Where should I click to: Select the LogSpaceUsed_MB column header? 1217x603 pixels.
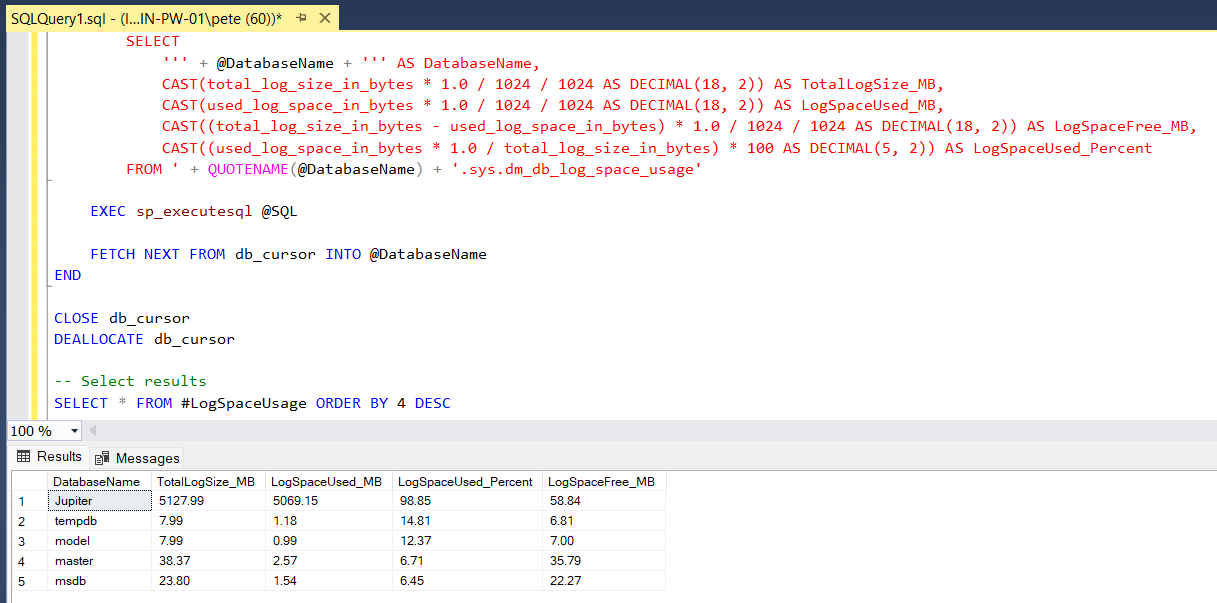(x=326, y=481)
